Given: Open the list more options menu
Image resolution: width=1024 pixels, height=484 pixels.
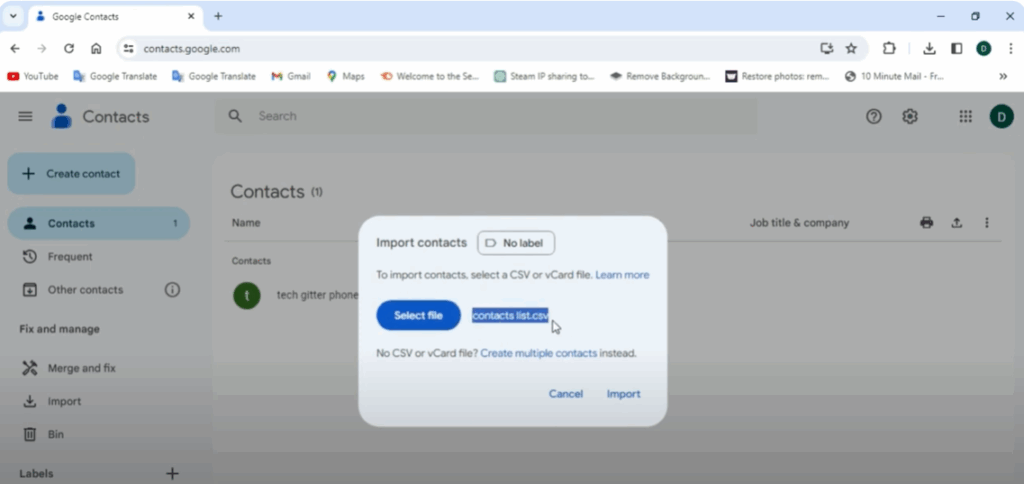Looking at the screenshot, I should (x=987, y=223).
